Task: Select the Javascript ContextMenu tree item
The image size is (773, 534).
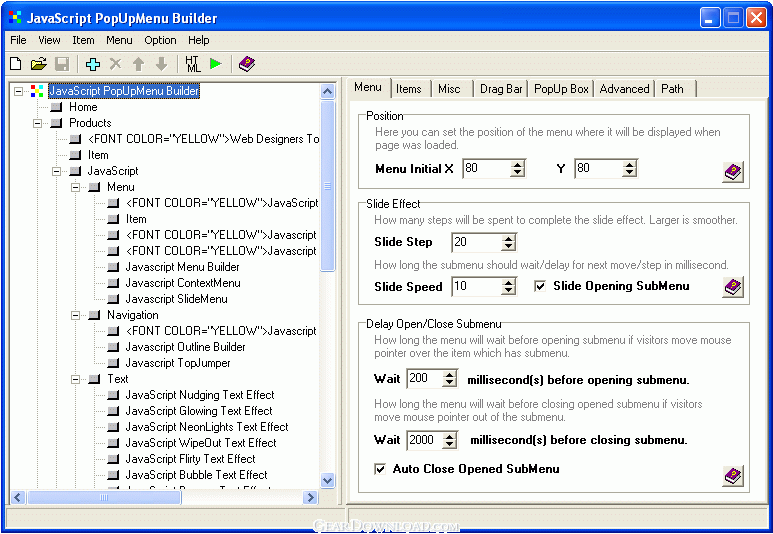Action: coord(183,283)
